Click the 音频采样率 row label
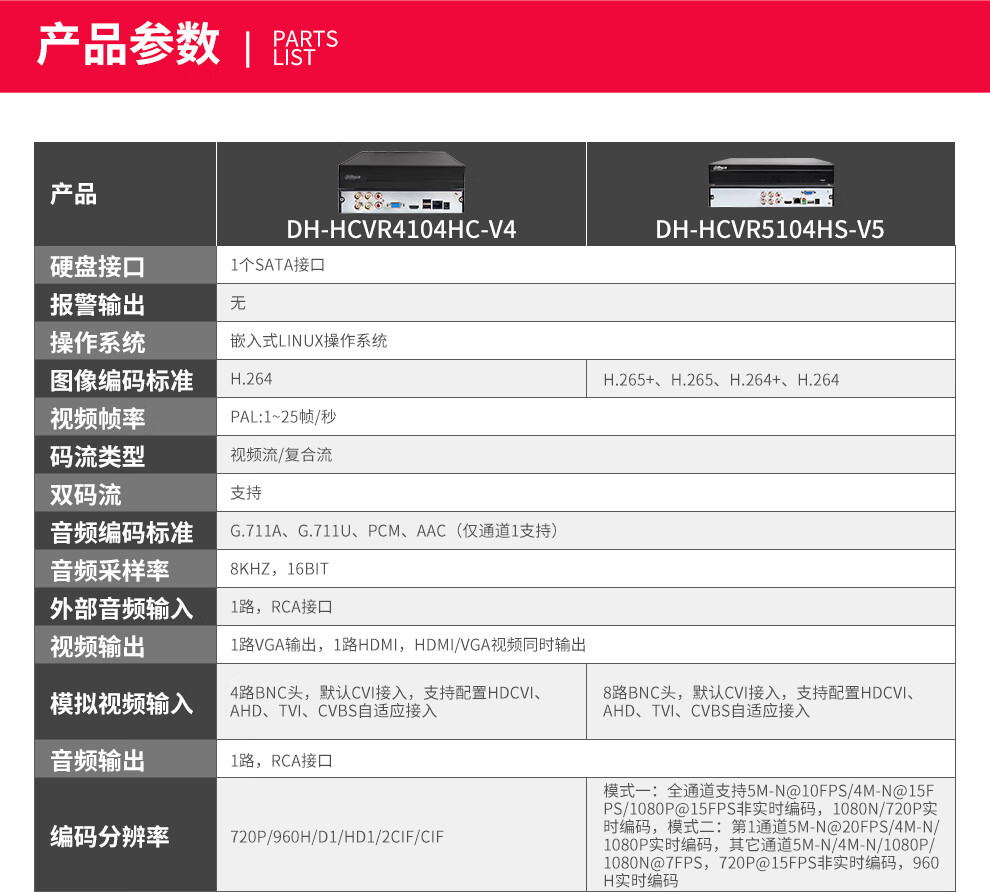Image resolution: width=990 pixels, height=892 pixels. tap(110, 570)
